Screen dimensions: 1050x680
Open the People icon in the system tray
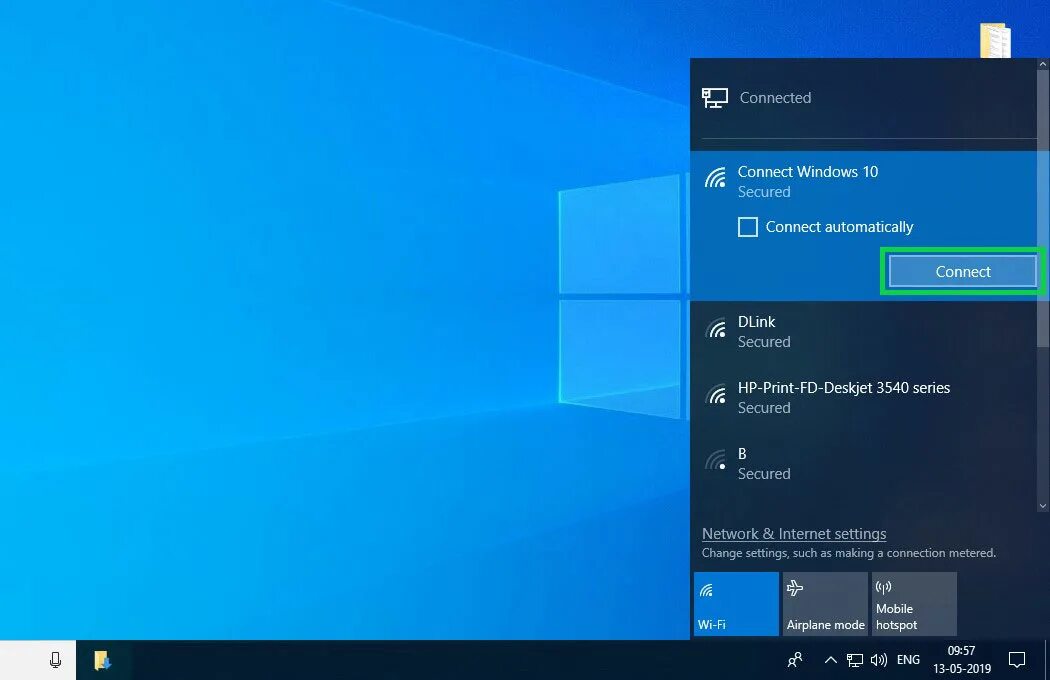point(795,660)
